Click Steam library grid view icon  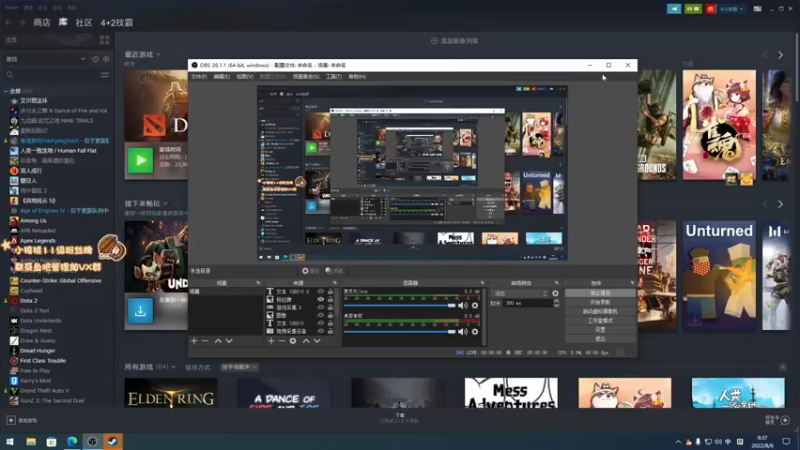(x=105, y=40)
